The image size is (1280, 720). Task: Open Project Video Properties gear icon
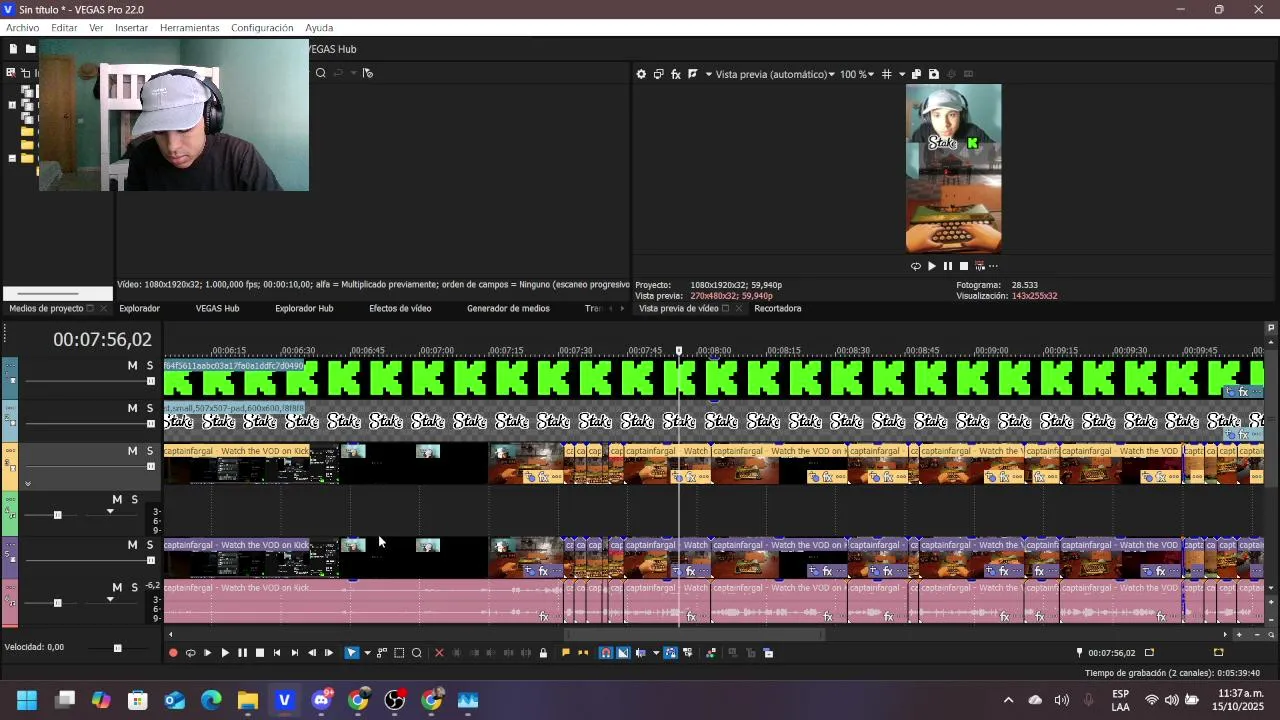coord(641,74)
